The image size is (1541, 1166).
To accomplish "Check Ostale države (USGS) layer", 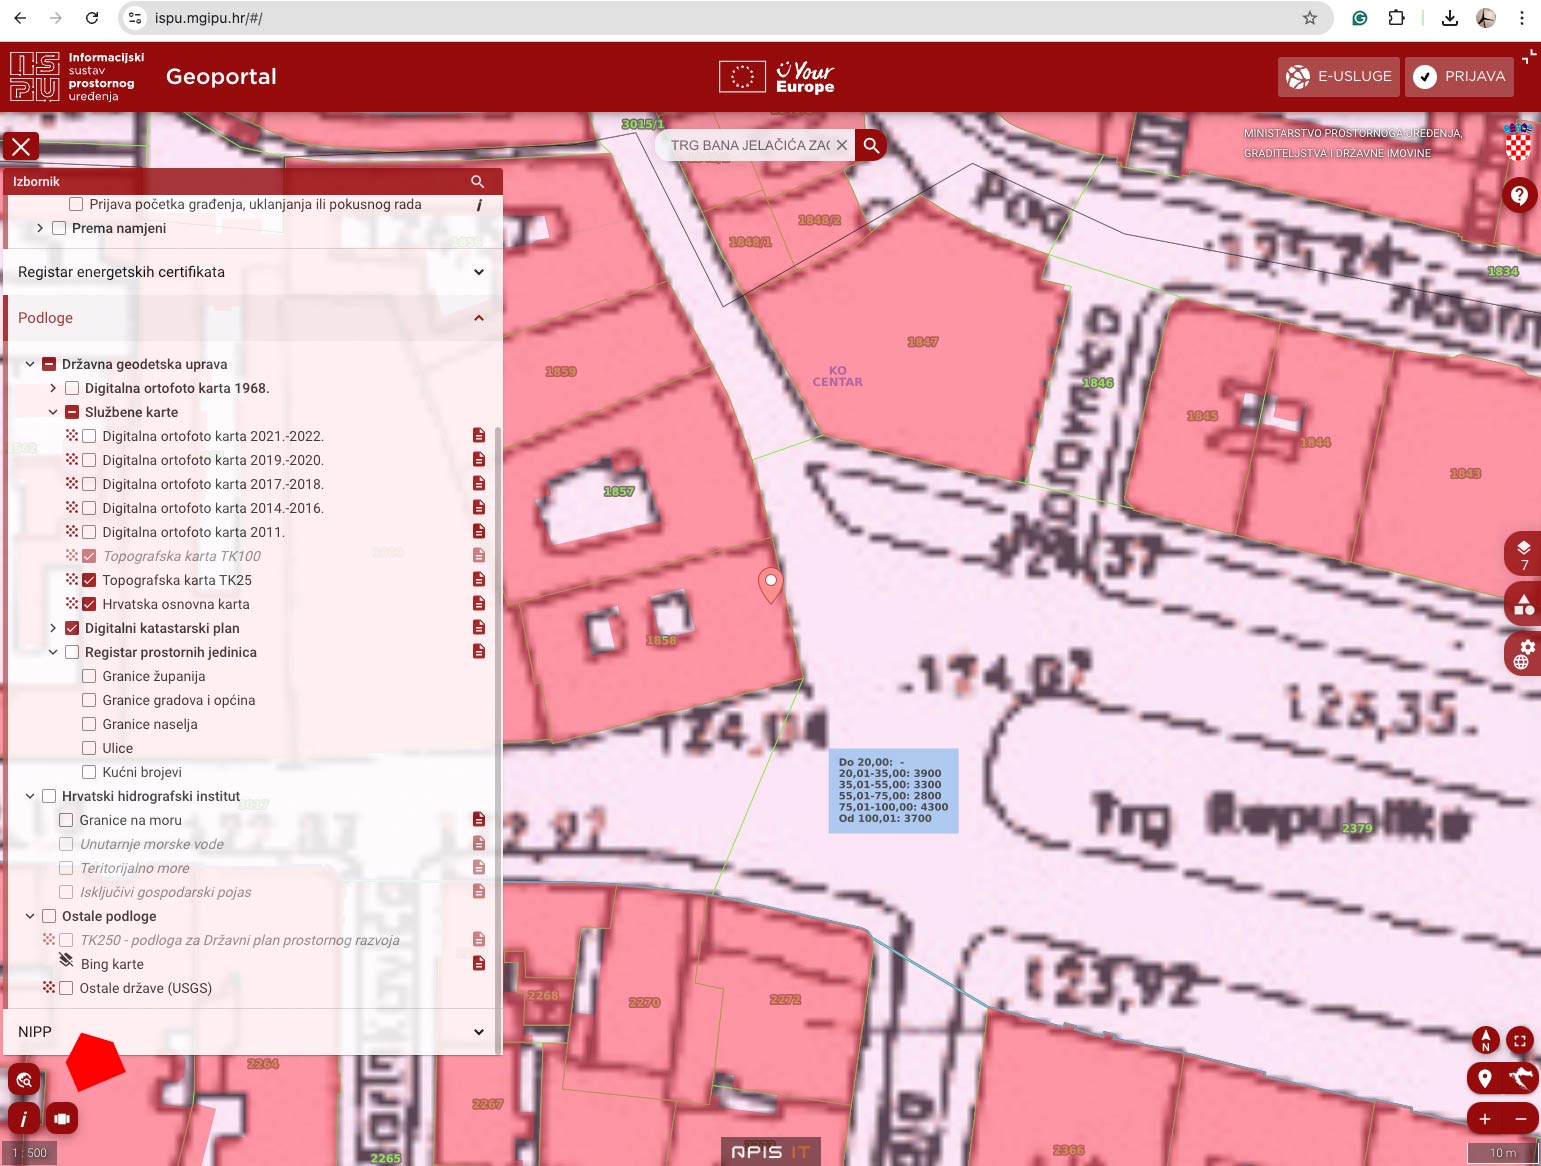I will (x=66, y=988).
